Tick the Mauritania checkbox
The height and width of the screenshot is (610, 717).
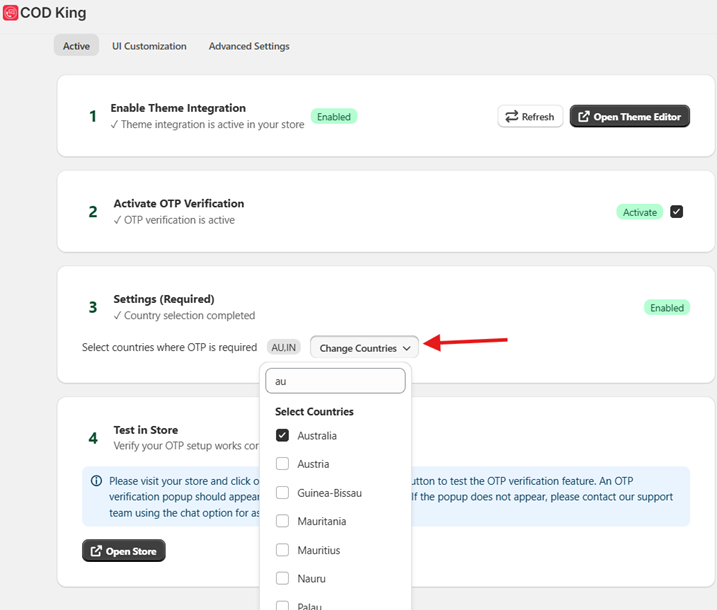(x=282, y=521)
